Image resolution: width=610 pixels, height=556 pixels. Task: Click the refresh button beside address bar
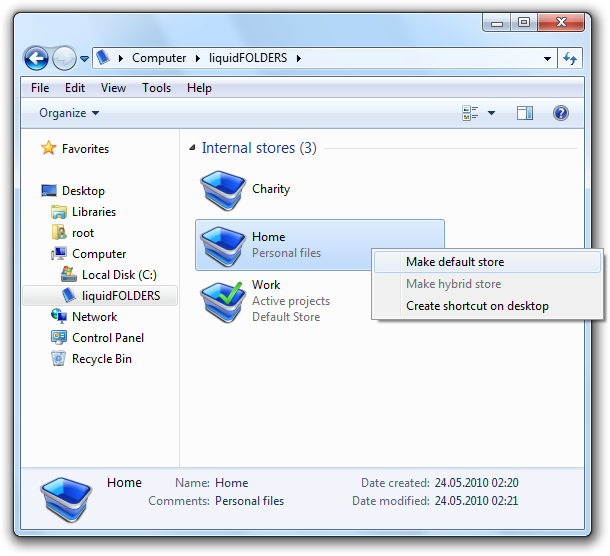571,59
